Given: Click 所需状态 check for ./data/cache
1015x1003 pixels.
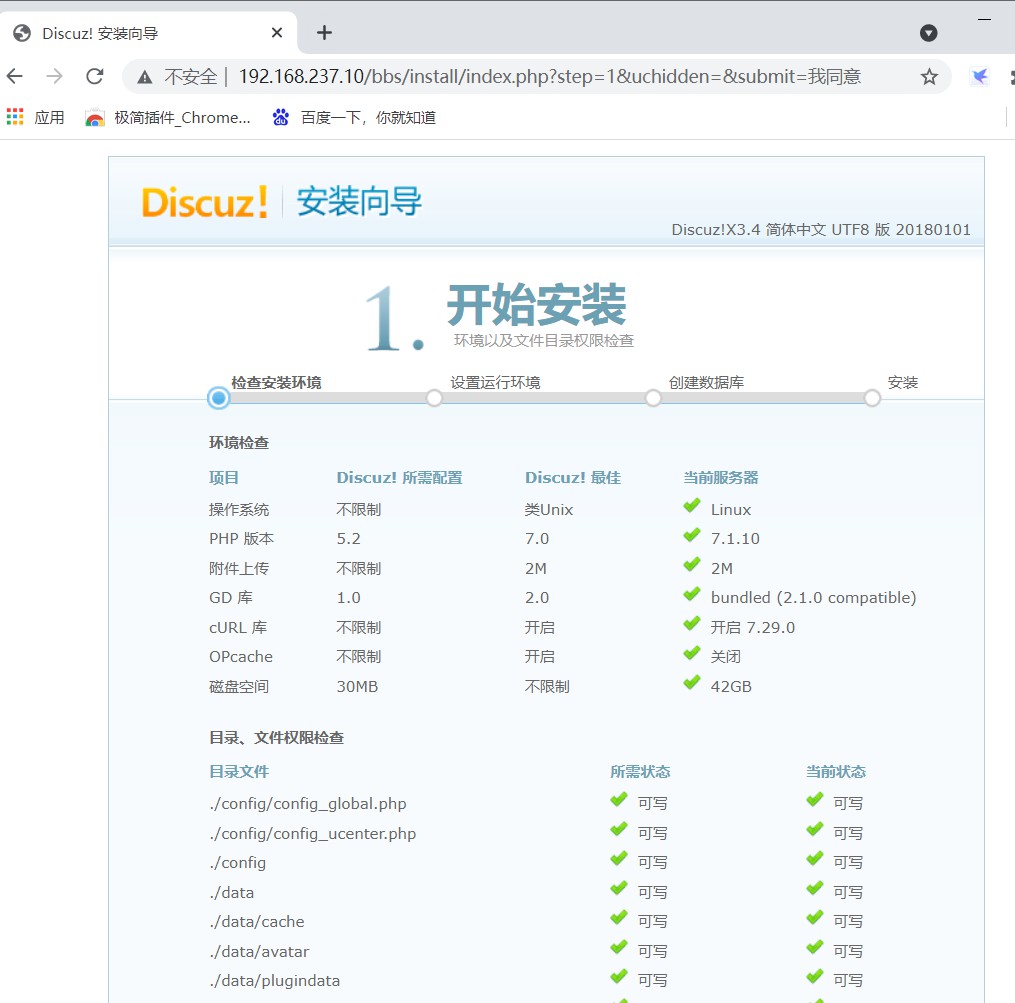Looking at the screenshot, I should click(619, 918).
